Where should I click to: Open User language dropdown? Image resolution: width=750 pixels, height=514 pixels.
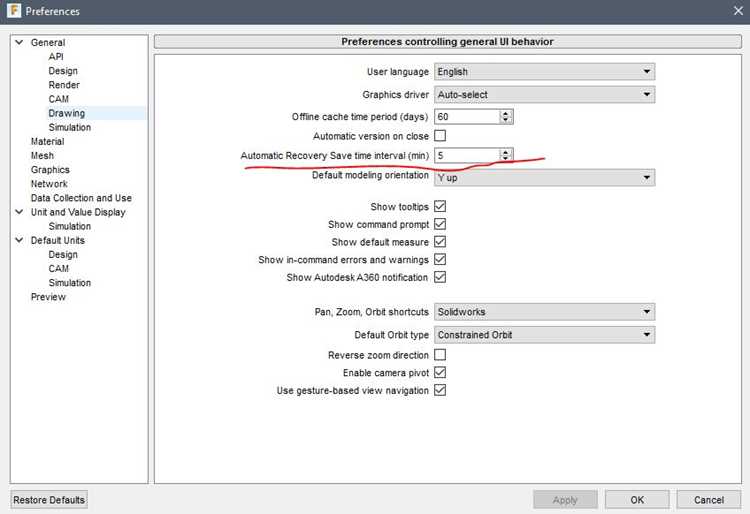click(544, 72)
